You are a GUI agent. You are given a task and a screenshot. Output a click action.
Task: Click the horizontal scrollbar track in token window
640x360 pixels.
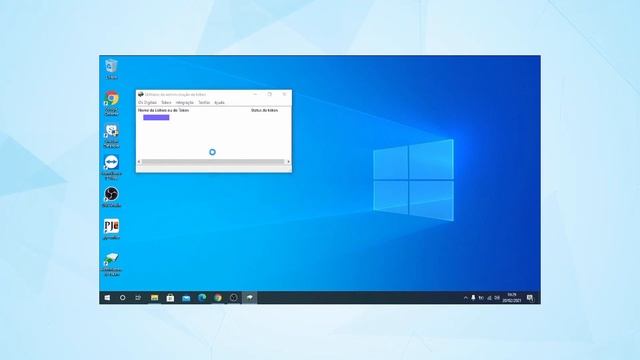(213, 162)
